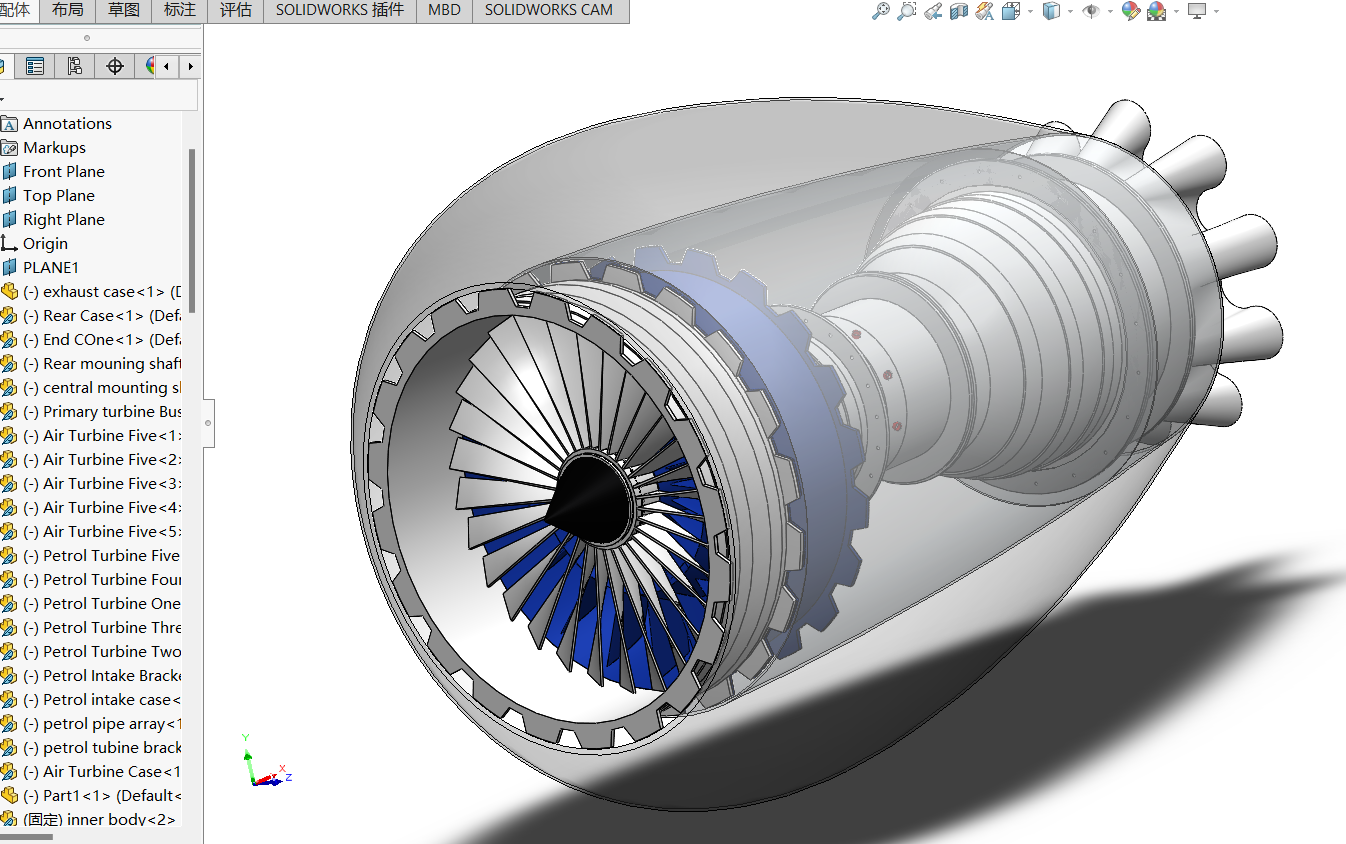This screenshot has width=1346, height=844.
Task: Activate the Section View tool
Action: [959, 12]
